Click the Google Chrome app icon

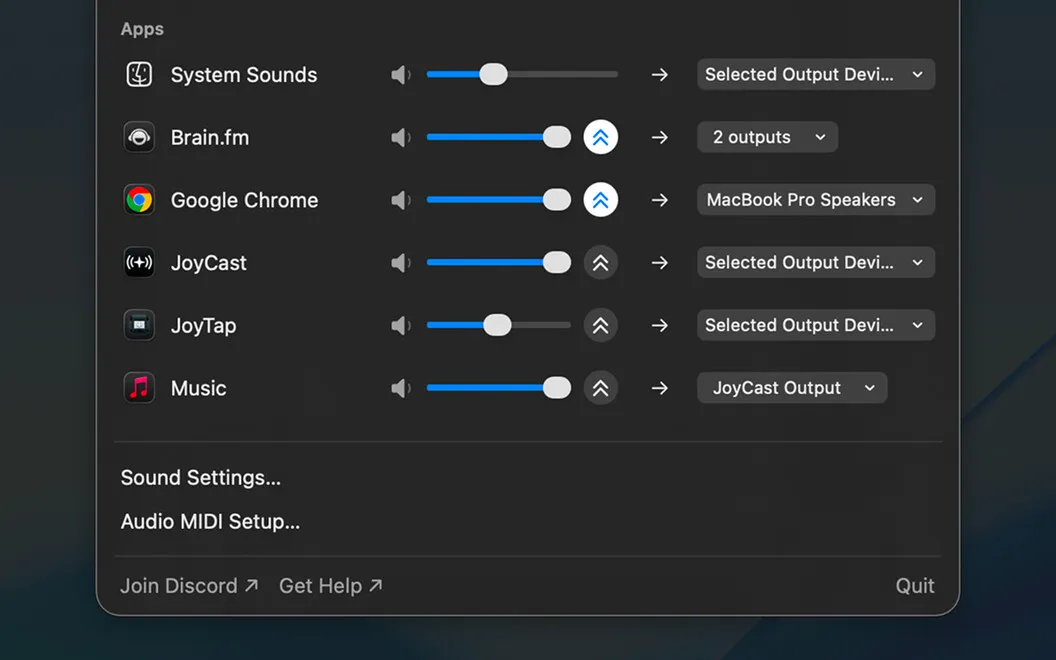point(139,200)
